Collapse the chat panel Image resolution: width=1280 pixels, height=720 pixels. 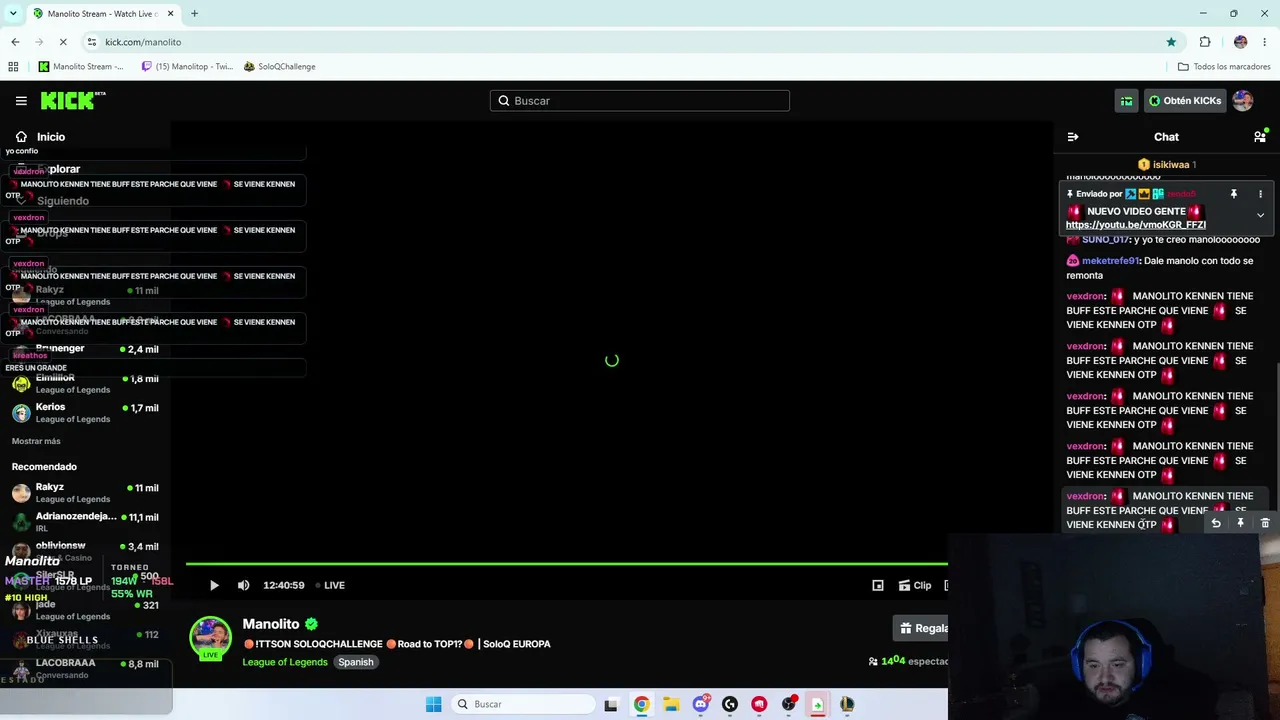coord(1073,137)
